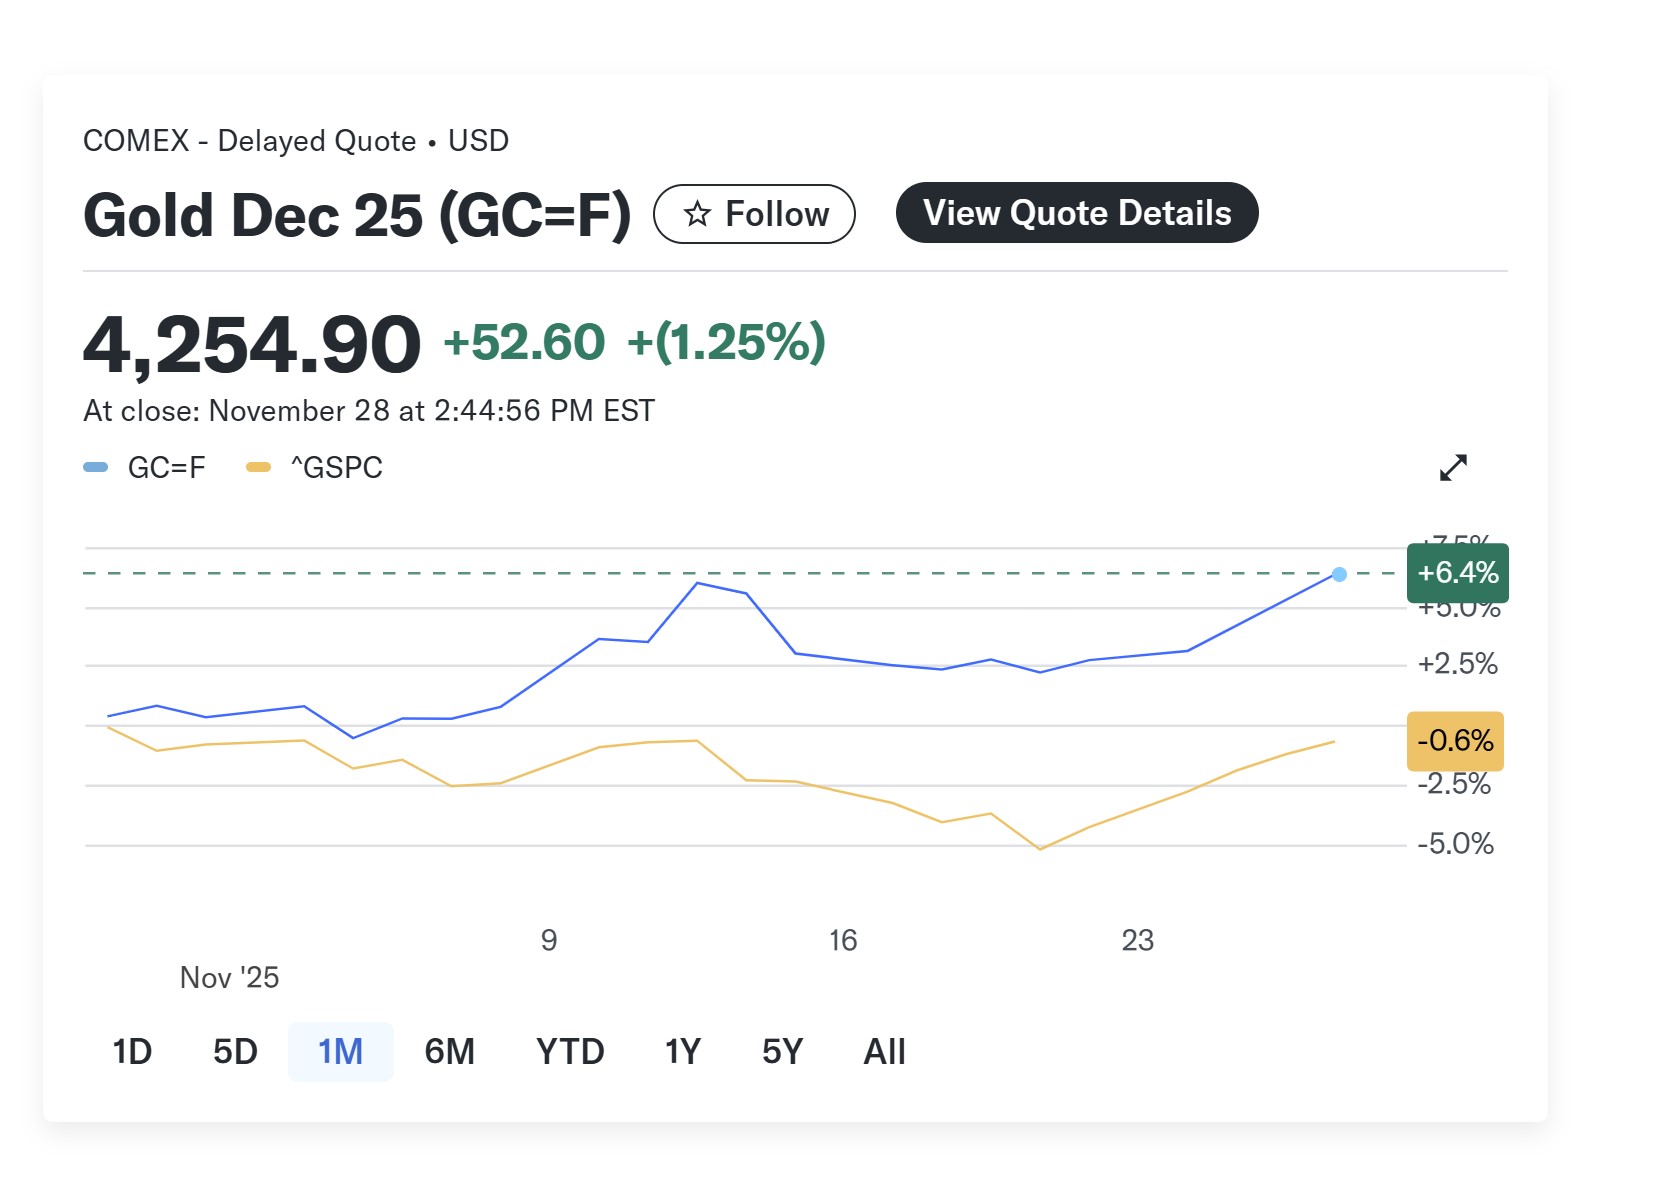Click the star icon in the Follow button

coord(699,213)
